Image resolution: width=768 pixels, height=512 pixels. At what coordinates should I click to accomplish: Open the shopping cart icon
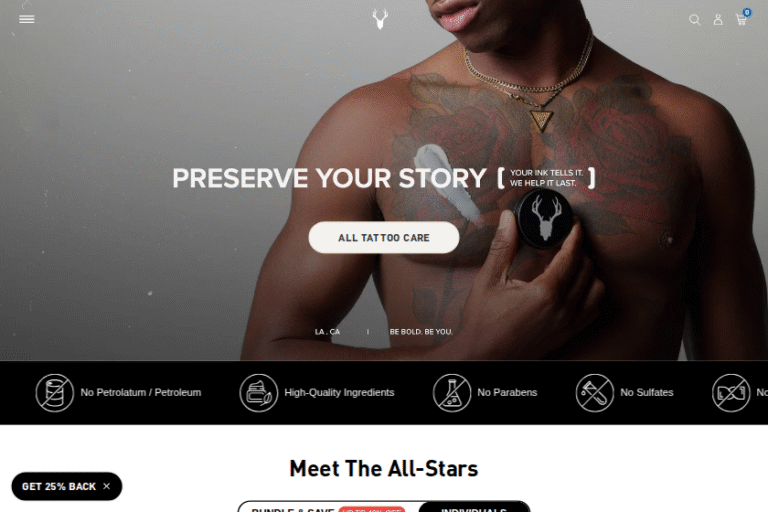[741, 20]
